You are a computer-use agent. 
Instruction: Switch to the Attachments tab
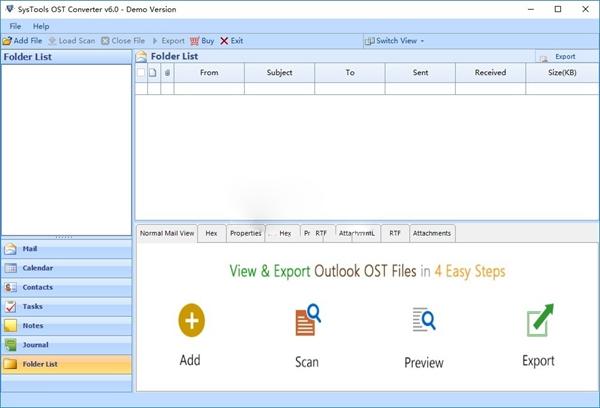(x=432, y=233)
